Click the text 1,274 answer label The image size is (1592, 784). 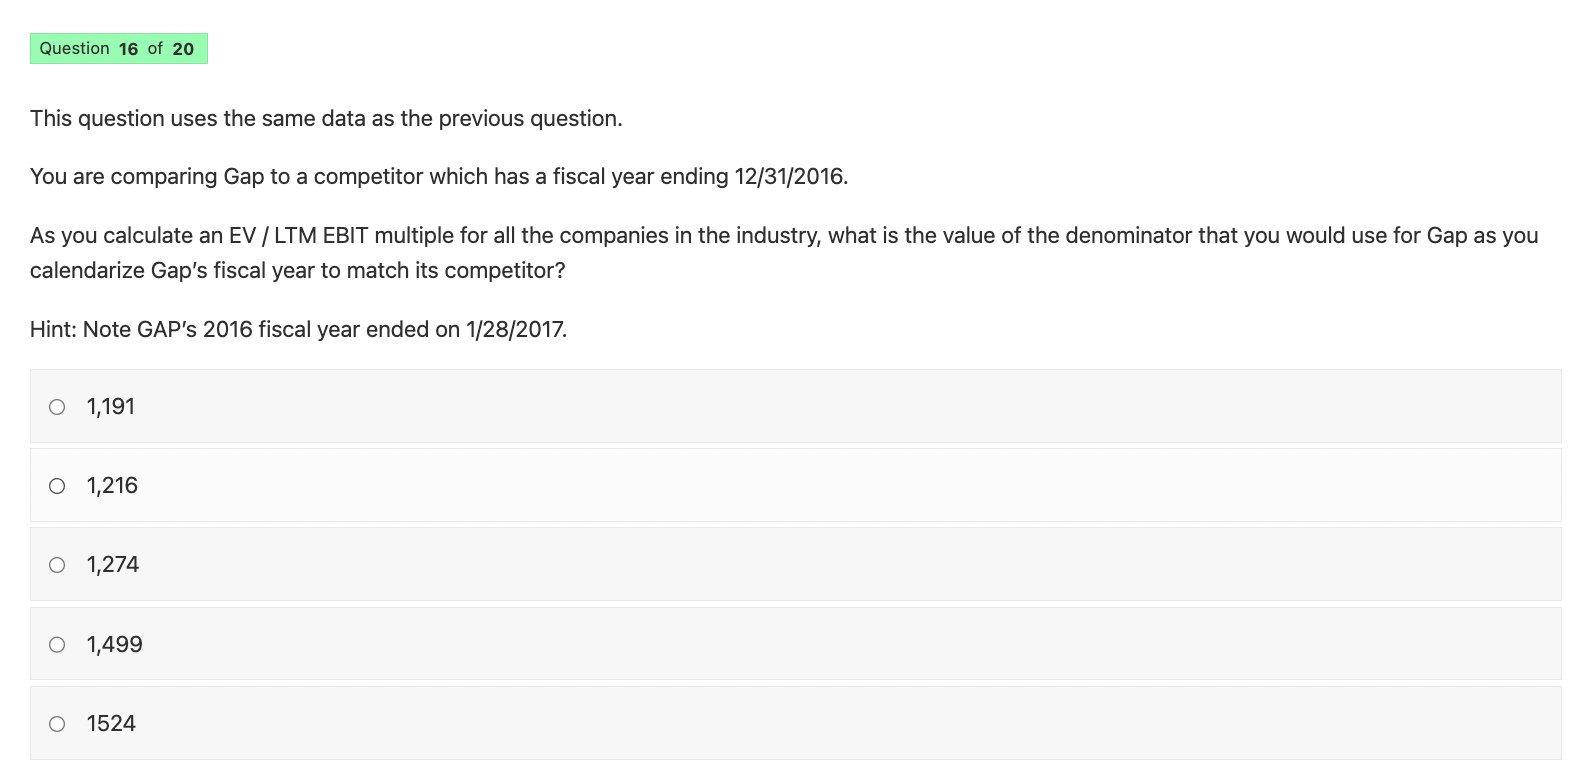click(x=114, y=564)
